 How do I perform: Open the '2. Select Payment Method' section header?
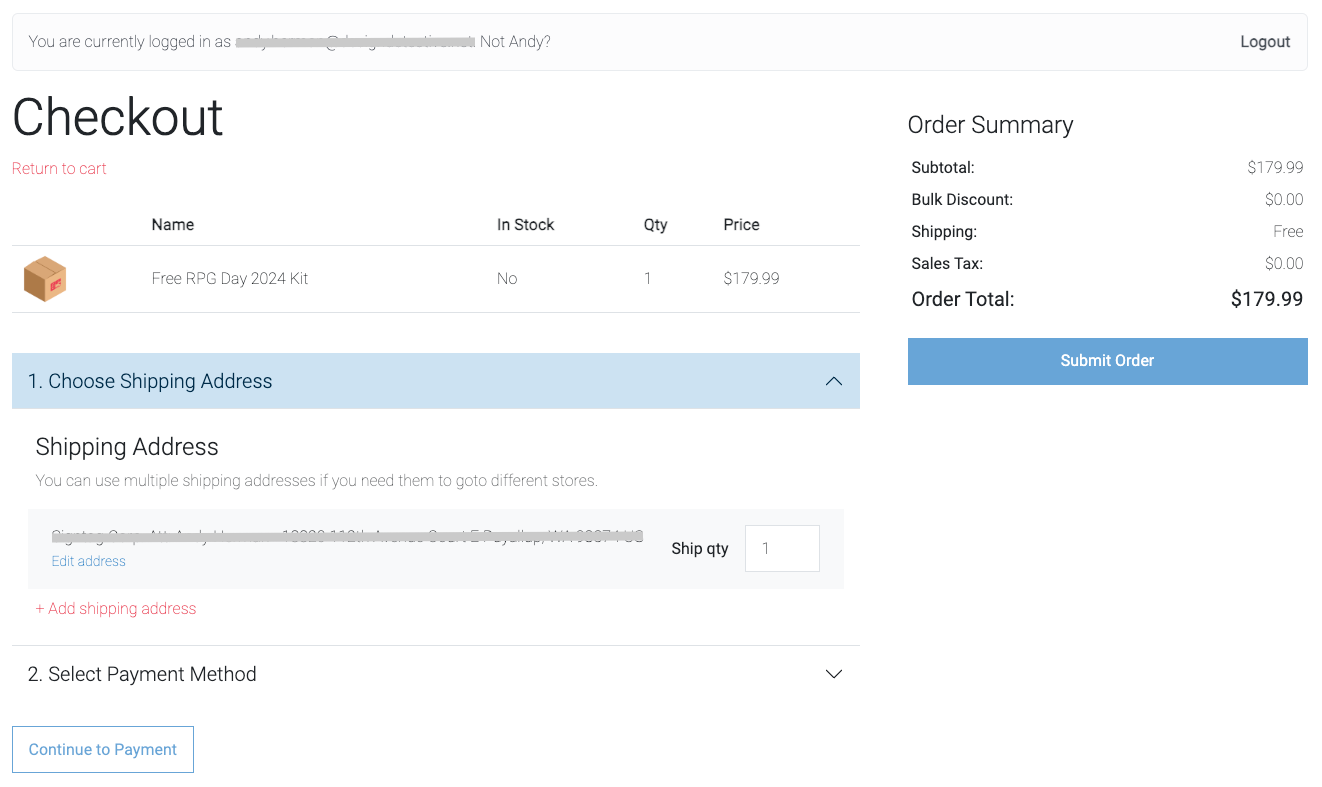click(142, 674)
